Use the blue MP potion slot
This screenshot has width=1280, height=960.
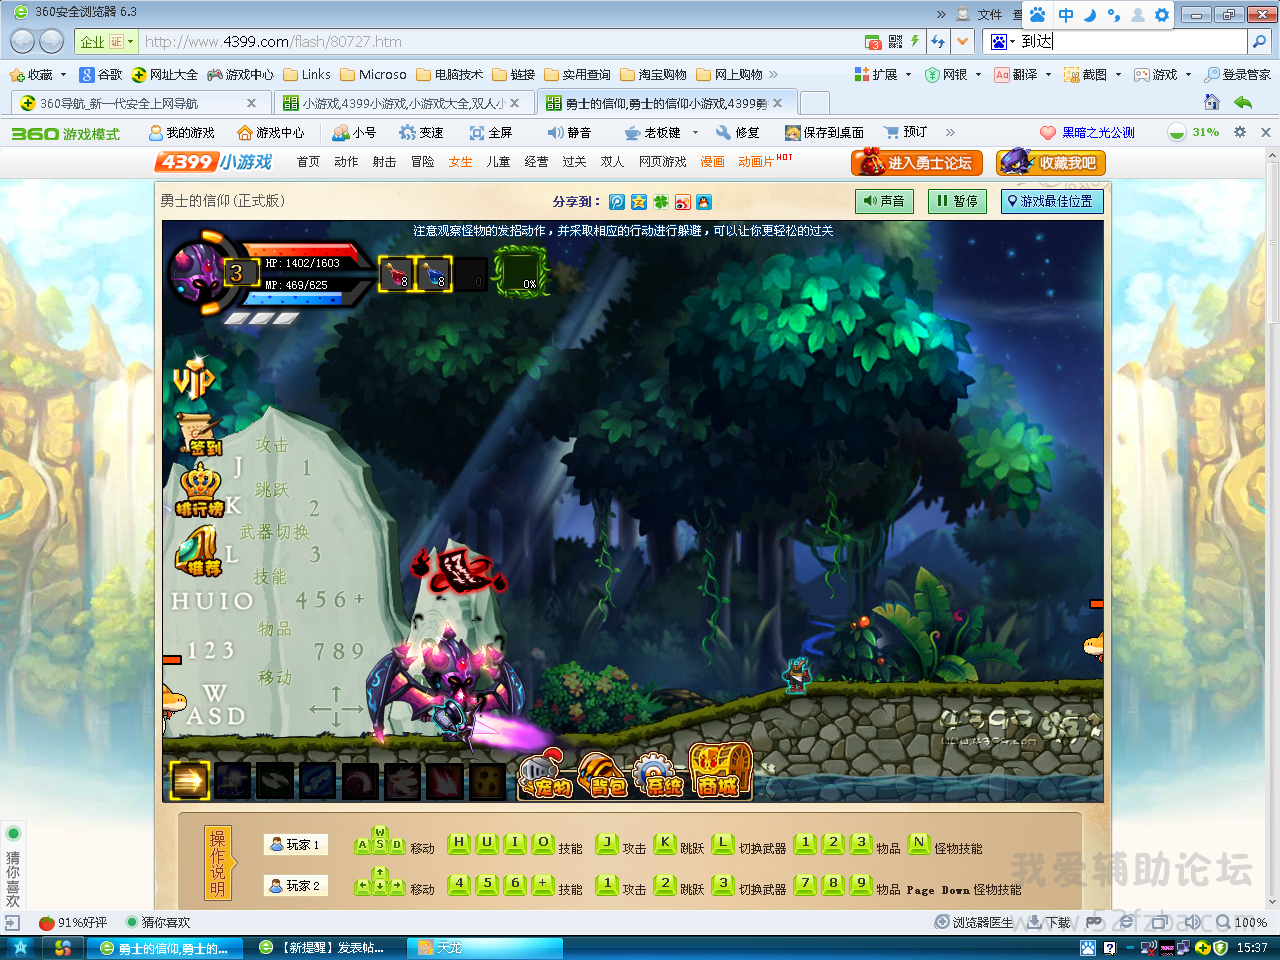click(434, 274)
